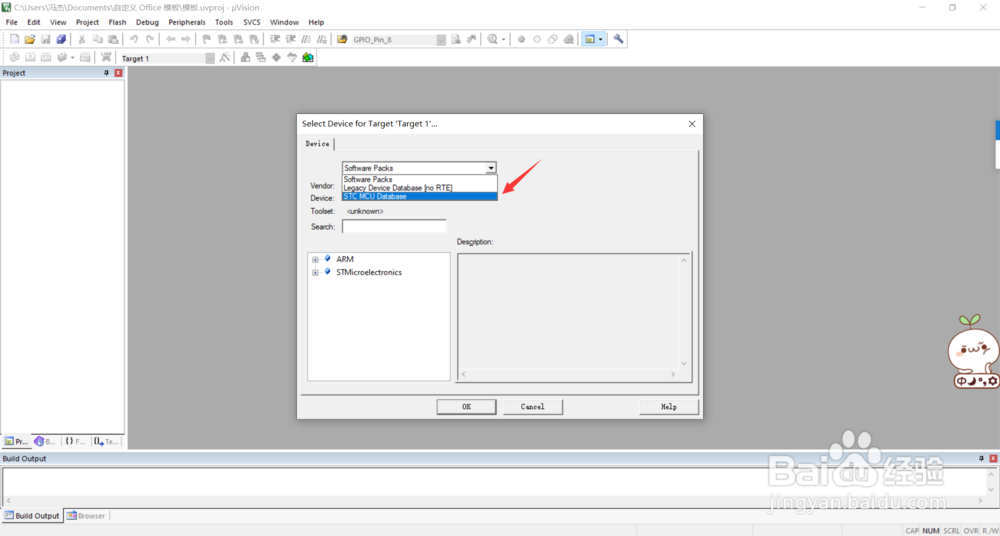Click OK in Select Device dialog
The image size is (1000, 536).
point(466,406)
